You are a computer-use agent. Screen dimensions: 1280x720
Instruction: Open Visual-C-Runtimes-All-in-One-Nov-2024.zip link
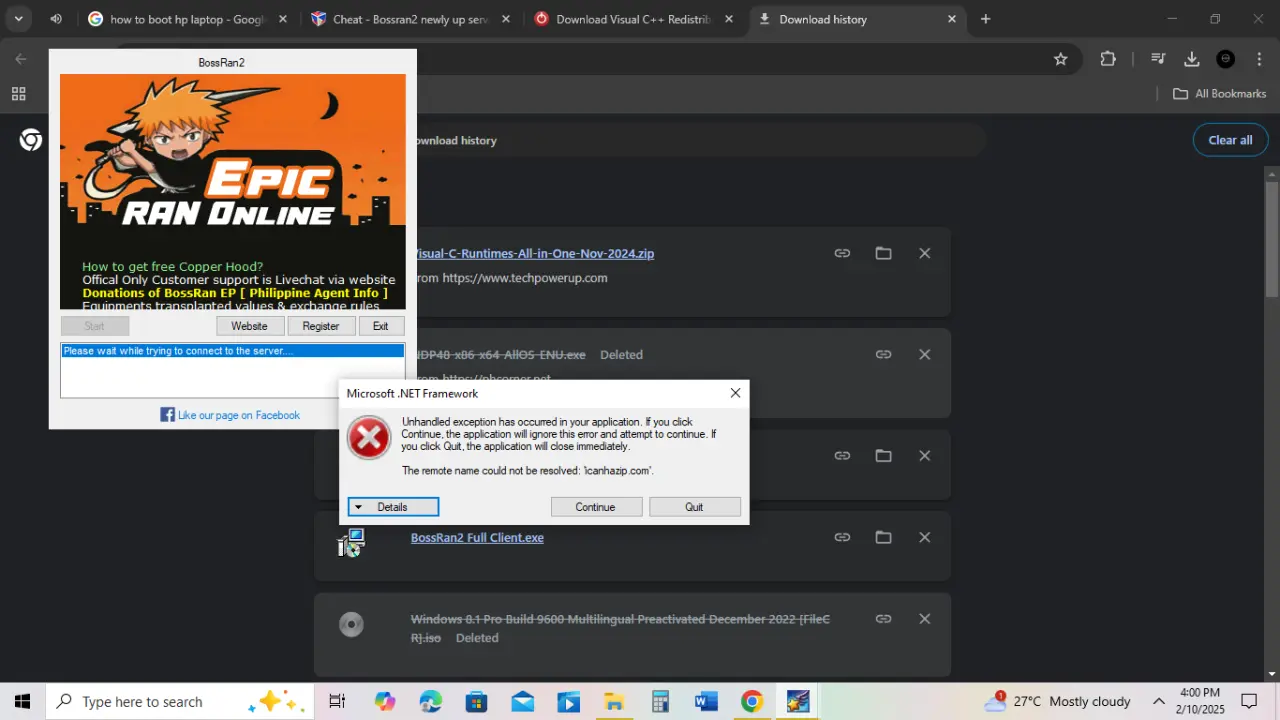(x=535, y=253)
